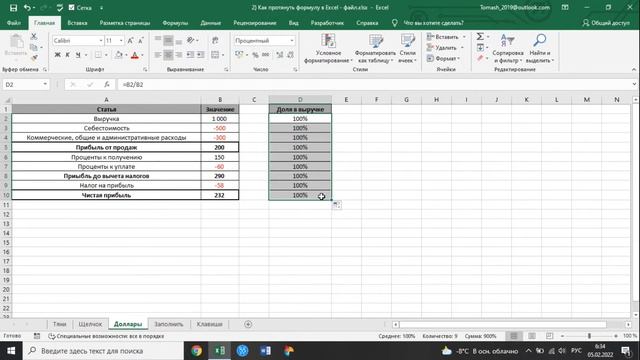Apply the comma thousands separator style (000)
This screenshot has width=640, height=360.
click(265, 55)
